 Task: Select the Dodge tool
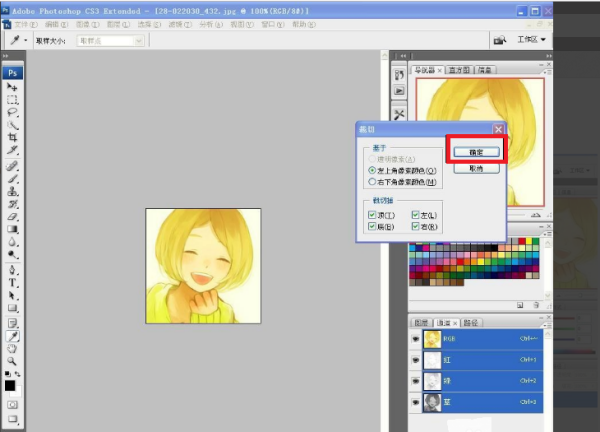pyautogui.click(x=12, y=254)
